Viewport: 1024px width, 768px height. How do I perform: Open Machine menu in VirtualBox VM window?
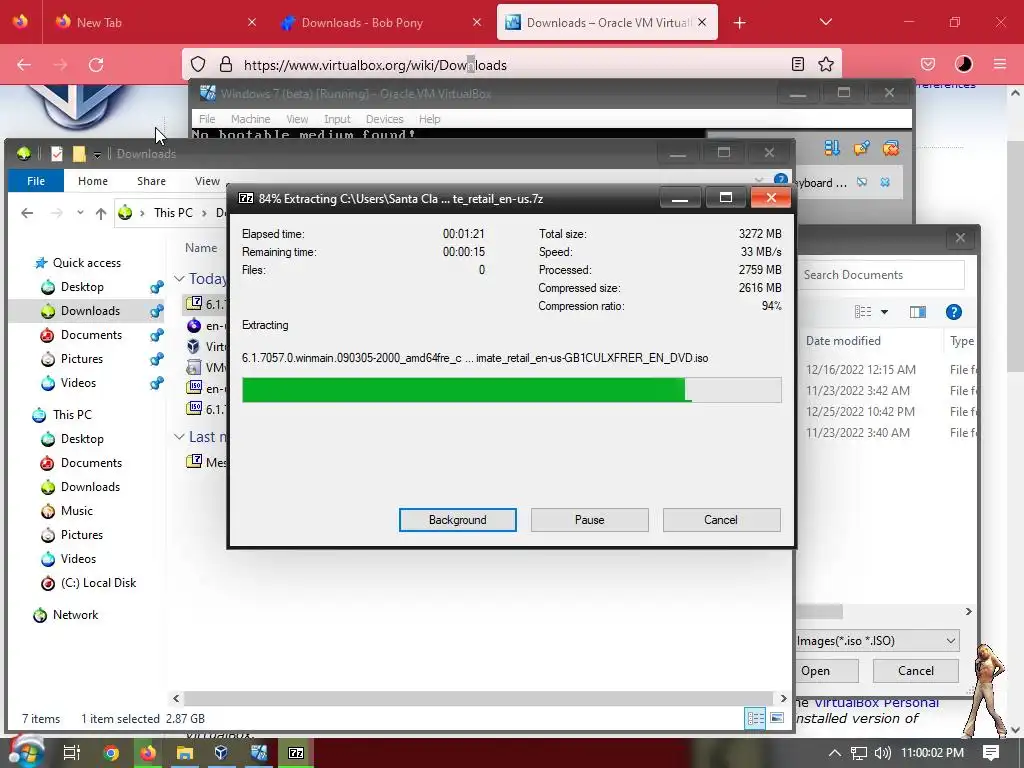250,119
